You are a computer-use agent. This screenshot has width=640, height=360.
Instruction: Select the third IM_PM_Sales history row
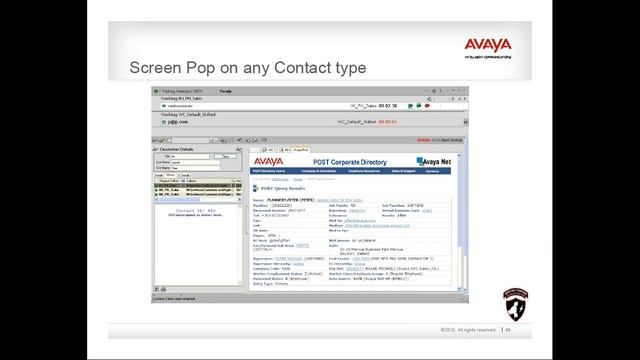[x=198, y=194]
